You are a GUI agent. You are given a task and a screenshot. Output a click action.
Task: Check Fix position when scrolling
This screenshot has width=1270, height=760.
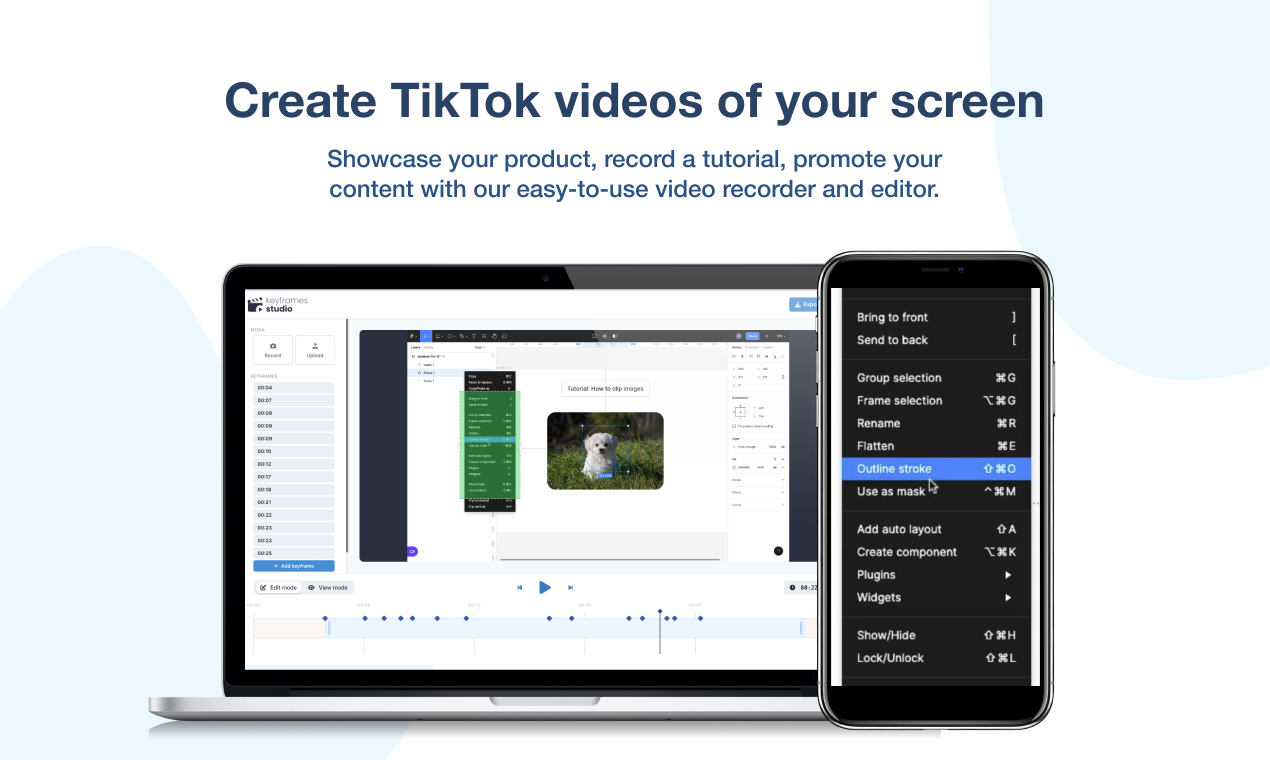(x=734, y=426)
